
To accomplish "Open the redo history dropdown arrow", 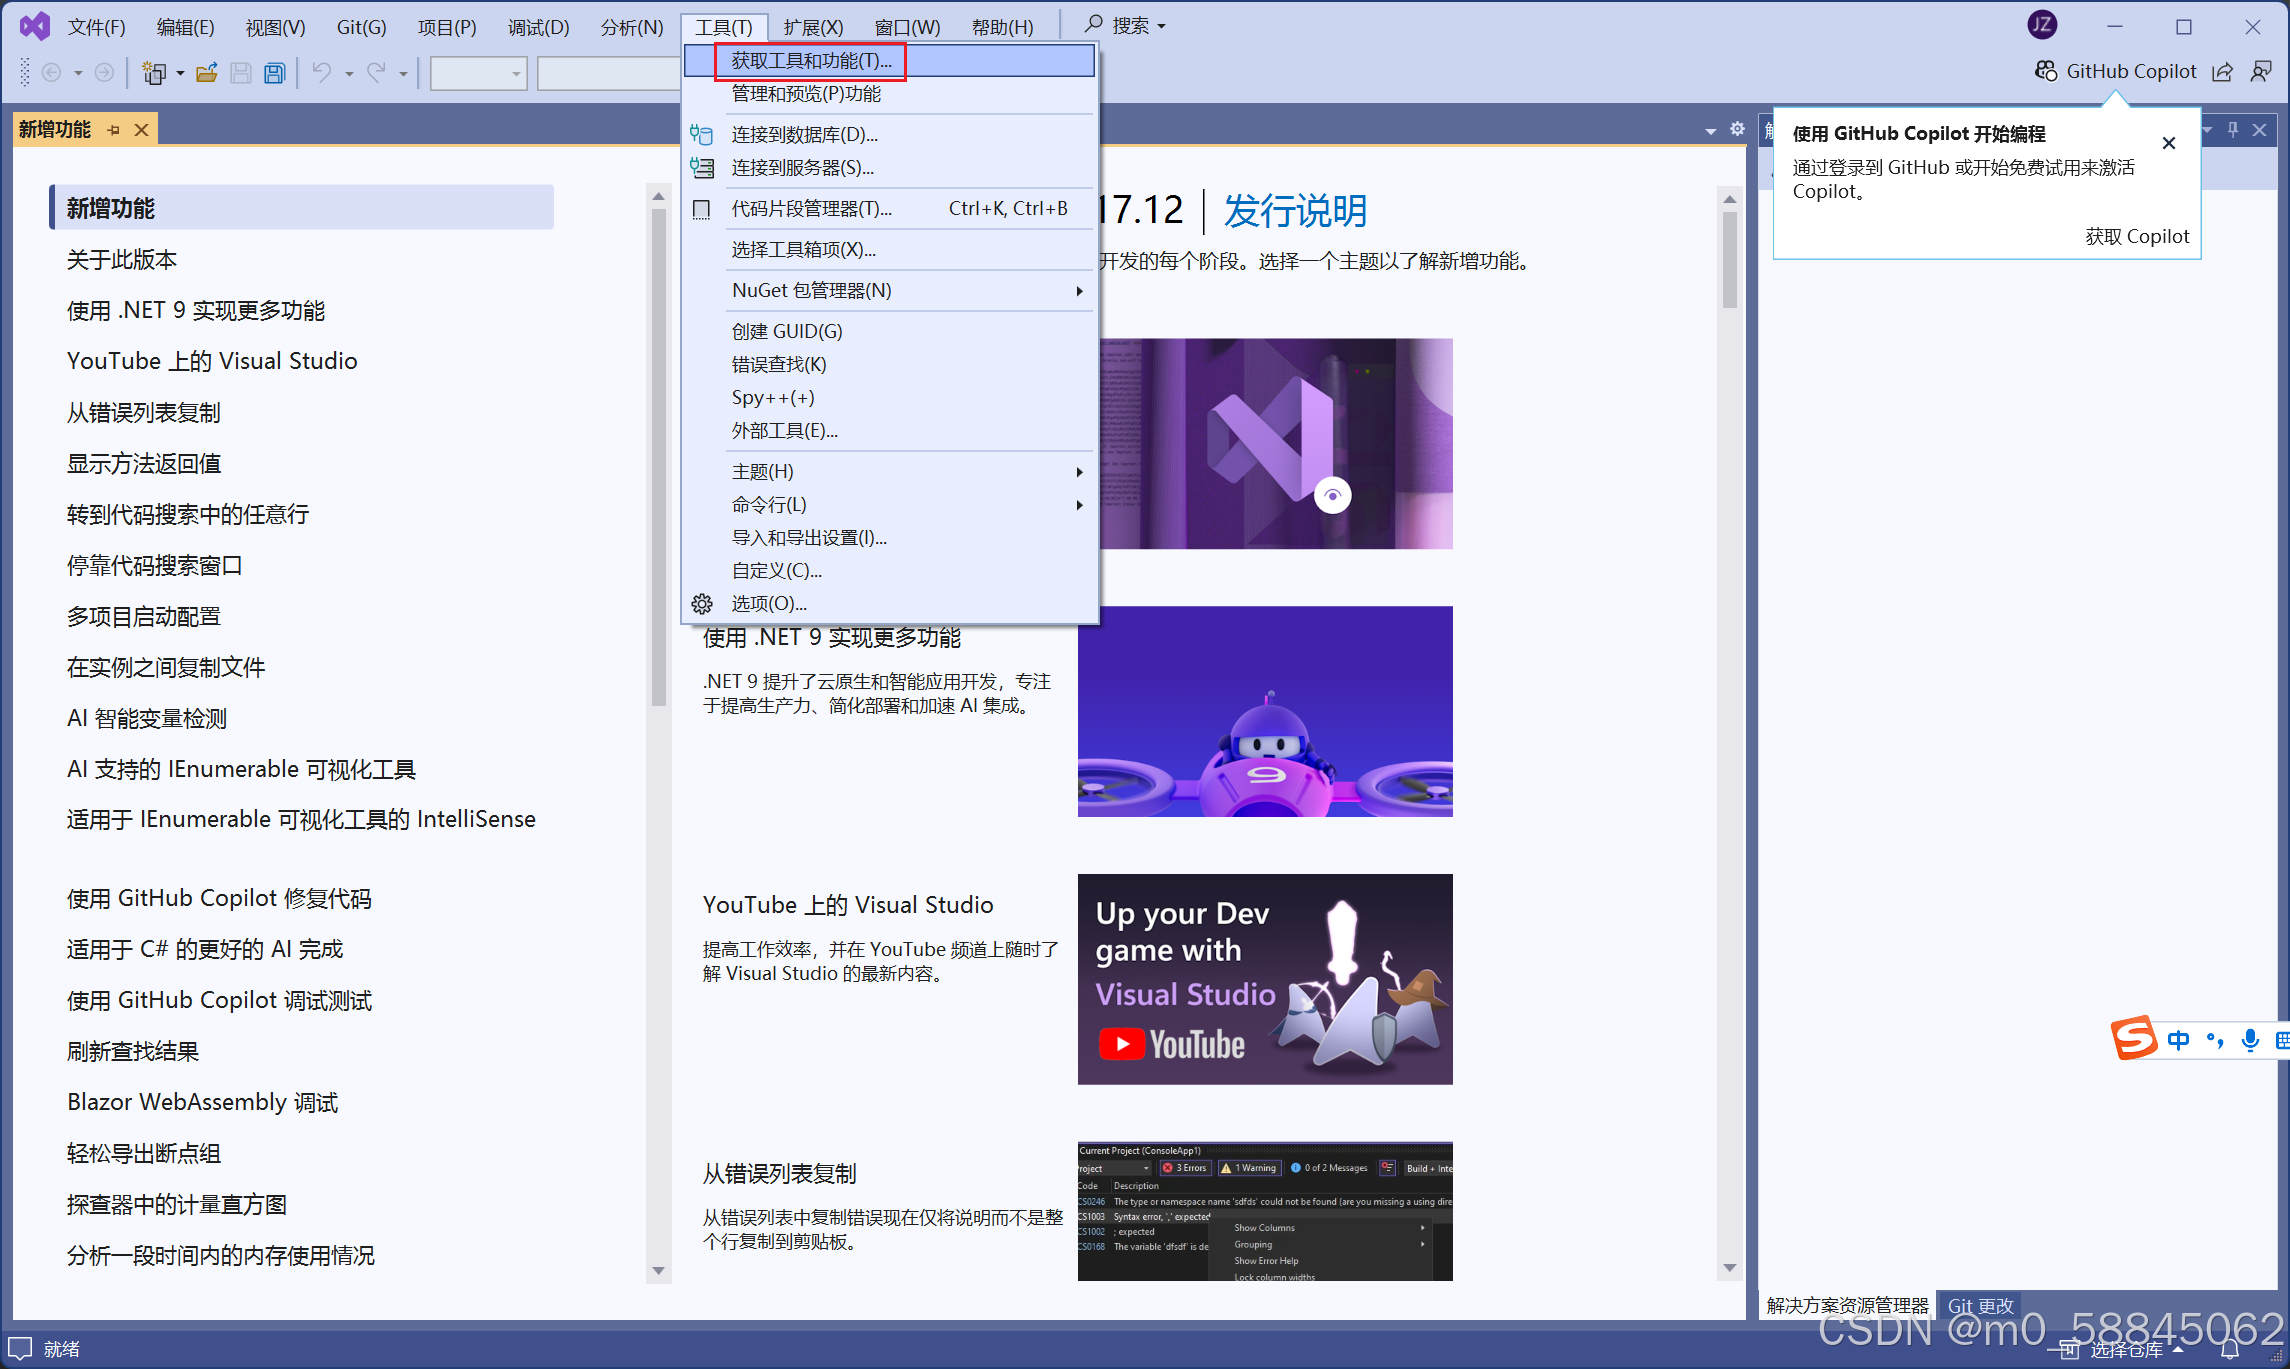I will click(x=403, y=73).
